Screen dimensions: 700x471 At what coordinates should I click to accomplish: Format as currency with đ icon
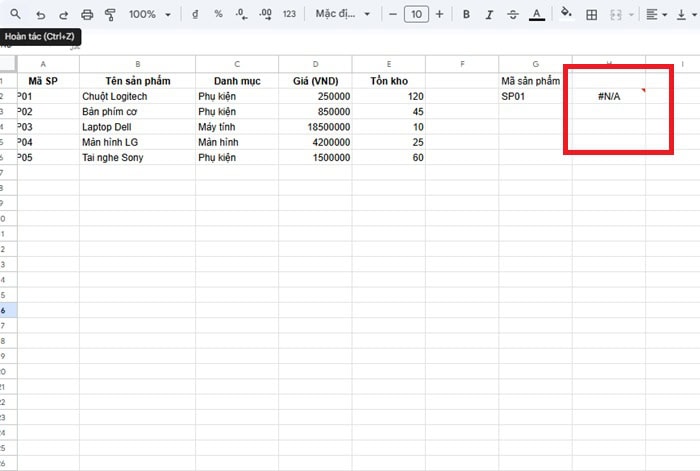pos(195,14)
